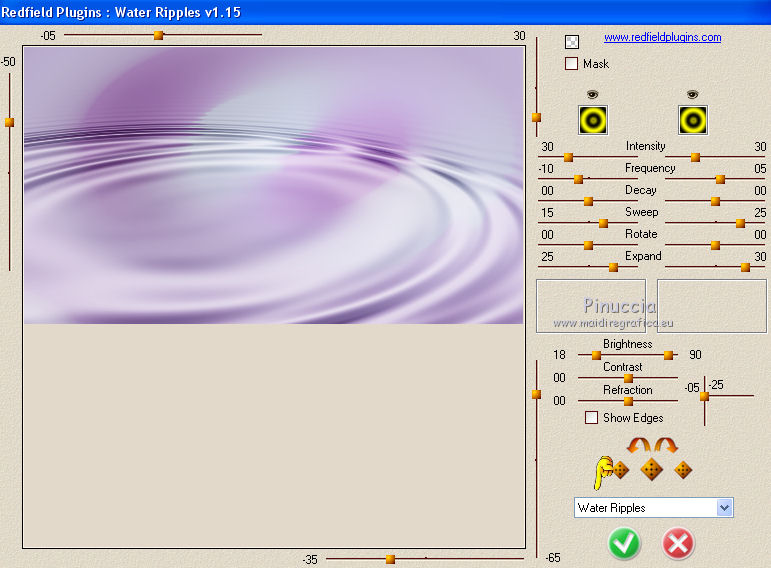Image resolution: width=771 pixels, height=568 pixels.
Task: Click the right curved redo arrow
Action: pos(666,446)
